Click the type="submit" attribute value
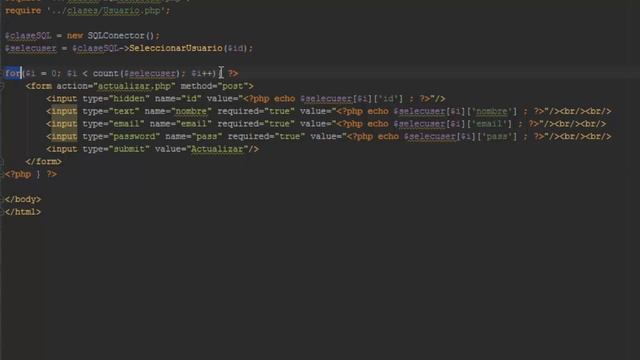The width and height of the screenshot is (640, 360). [129, 149]
